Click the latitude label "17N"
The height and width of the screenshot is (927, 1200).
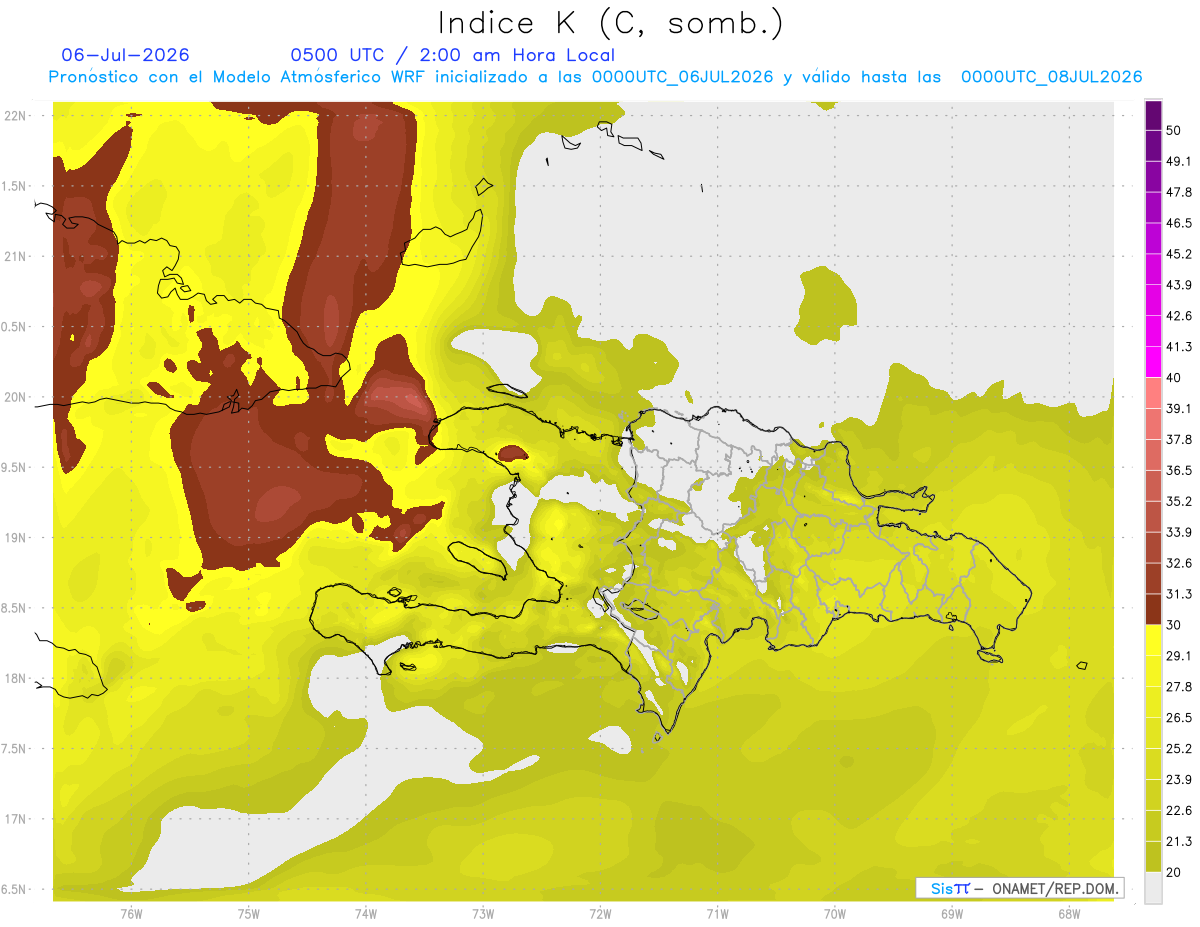pyautogui.click(x=17, y=819)
